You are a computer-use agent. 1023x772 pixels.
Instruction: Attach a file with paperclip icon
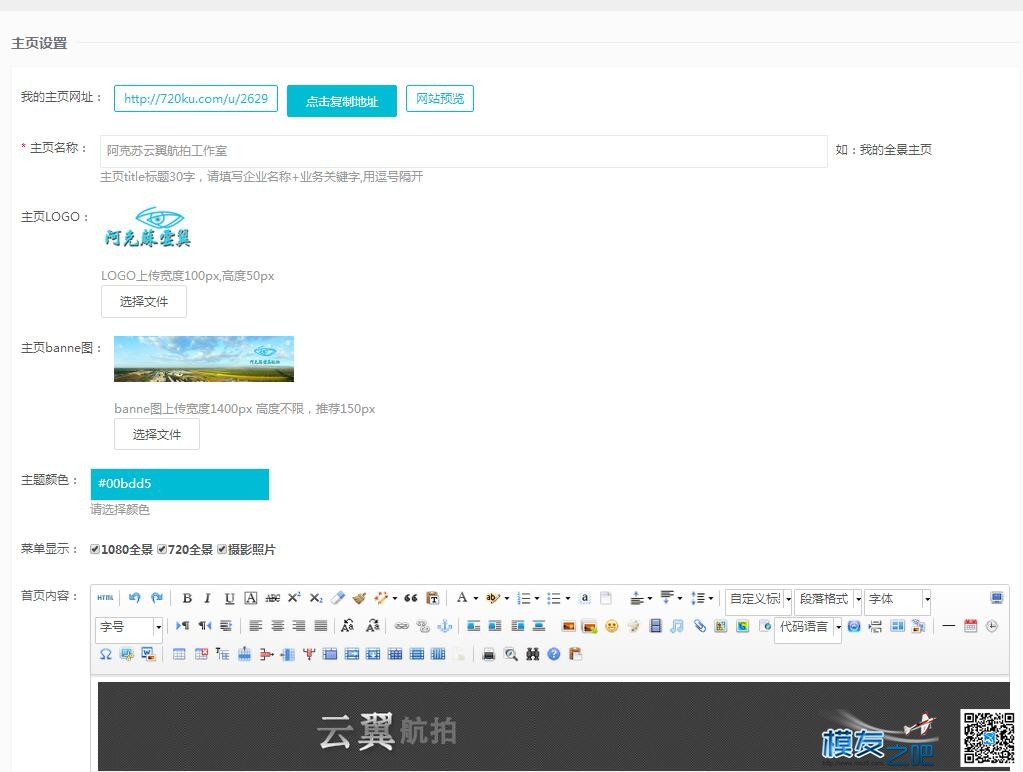pyautogui.click(x=699, y=626)
